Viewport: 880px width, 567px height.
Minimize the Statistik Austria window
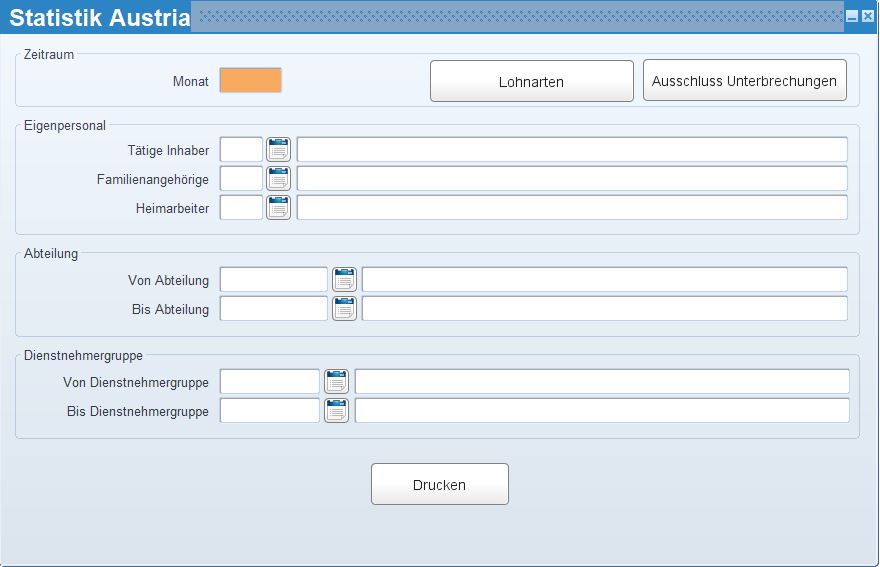click(852, 16)
